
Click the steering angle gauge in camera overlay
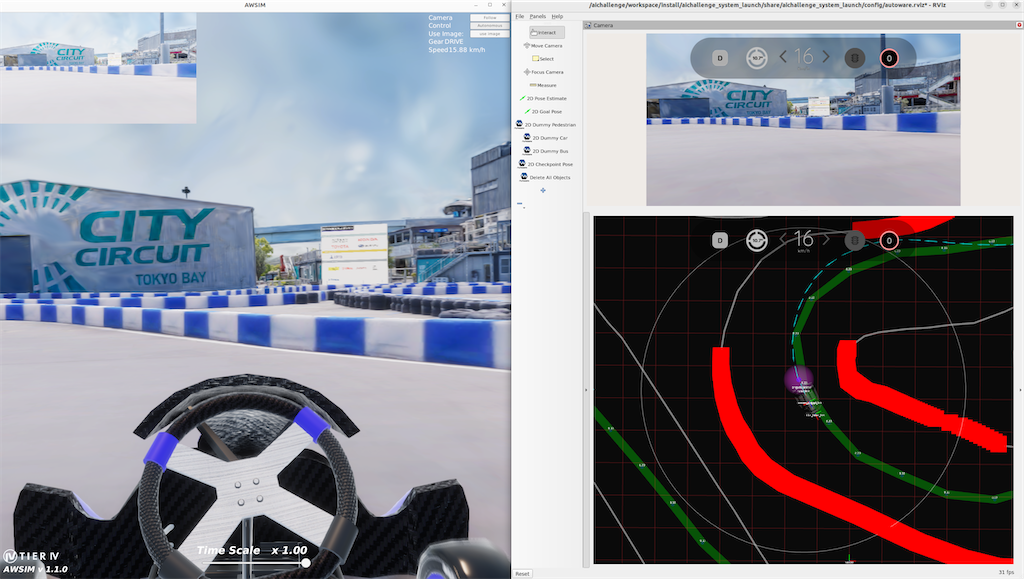[x=756, y=58]
